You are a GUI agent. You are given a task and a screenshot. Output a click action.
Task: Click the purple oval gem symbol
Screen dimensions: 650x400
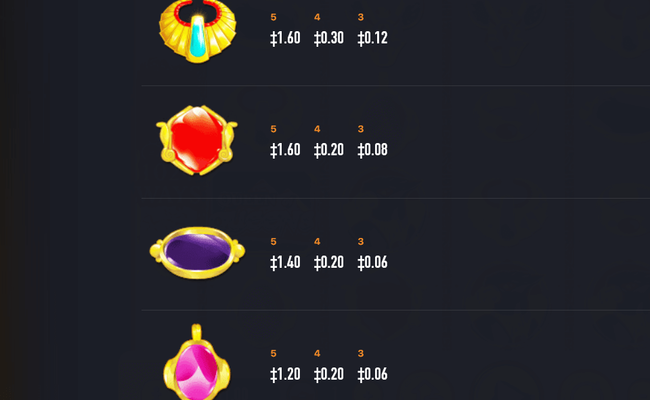pos(197,252)
